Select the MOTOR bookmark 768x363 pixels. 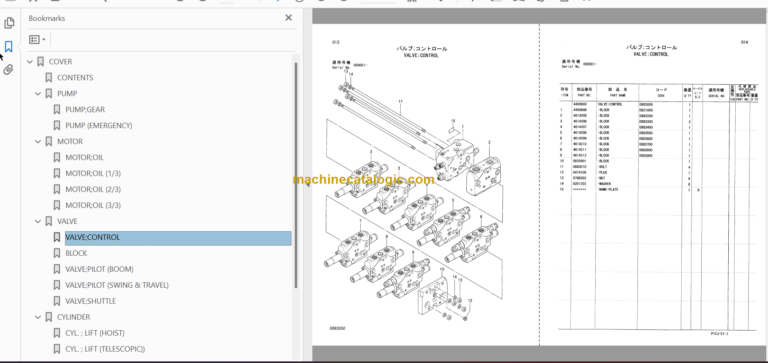click(x=70, y=142)
